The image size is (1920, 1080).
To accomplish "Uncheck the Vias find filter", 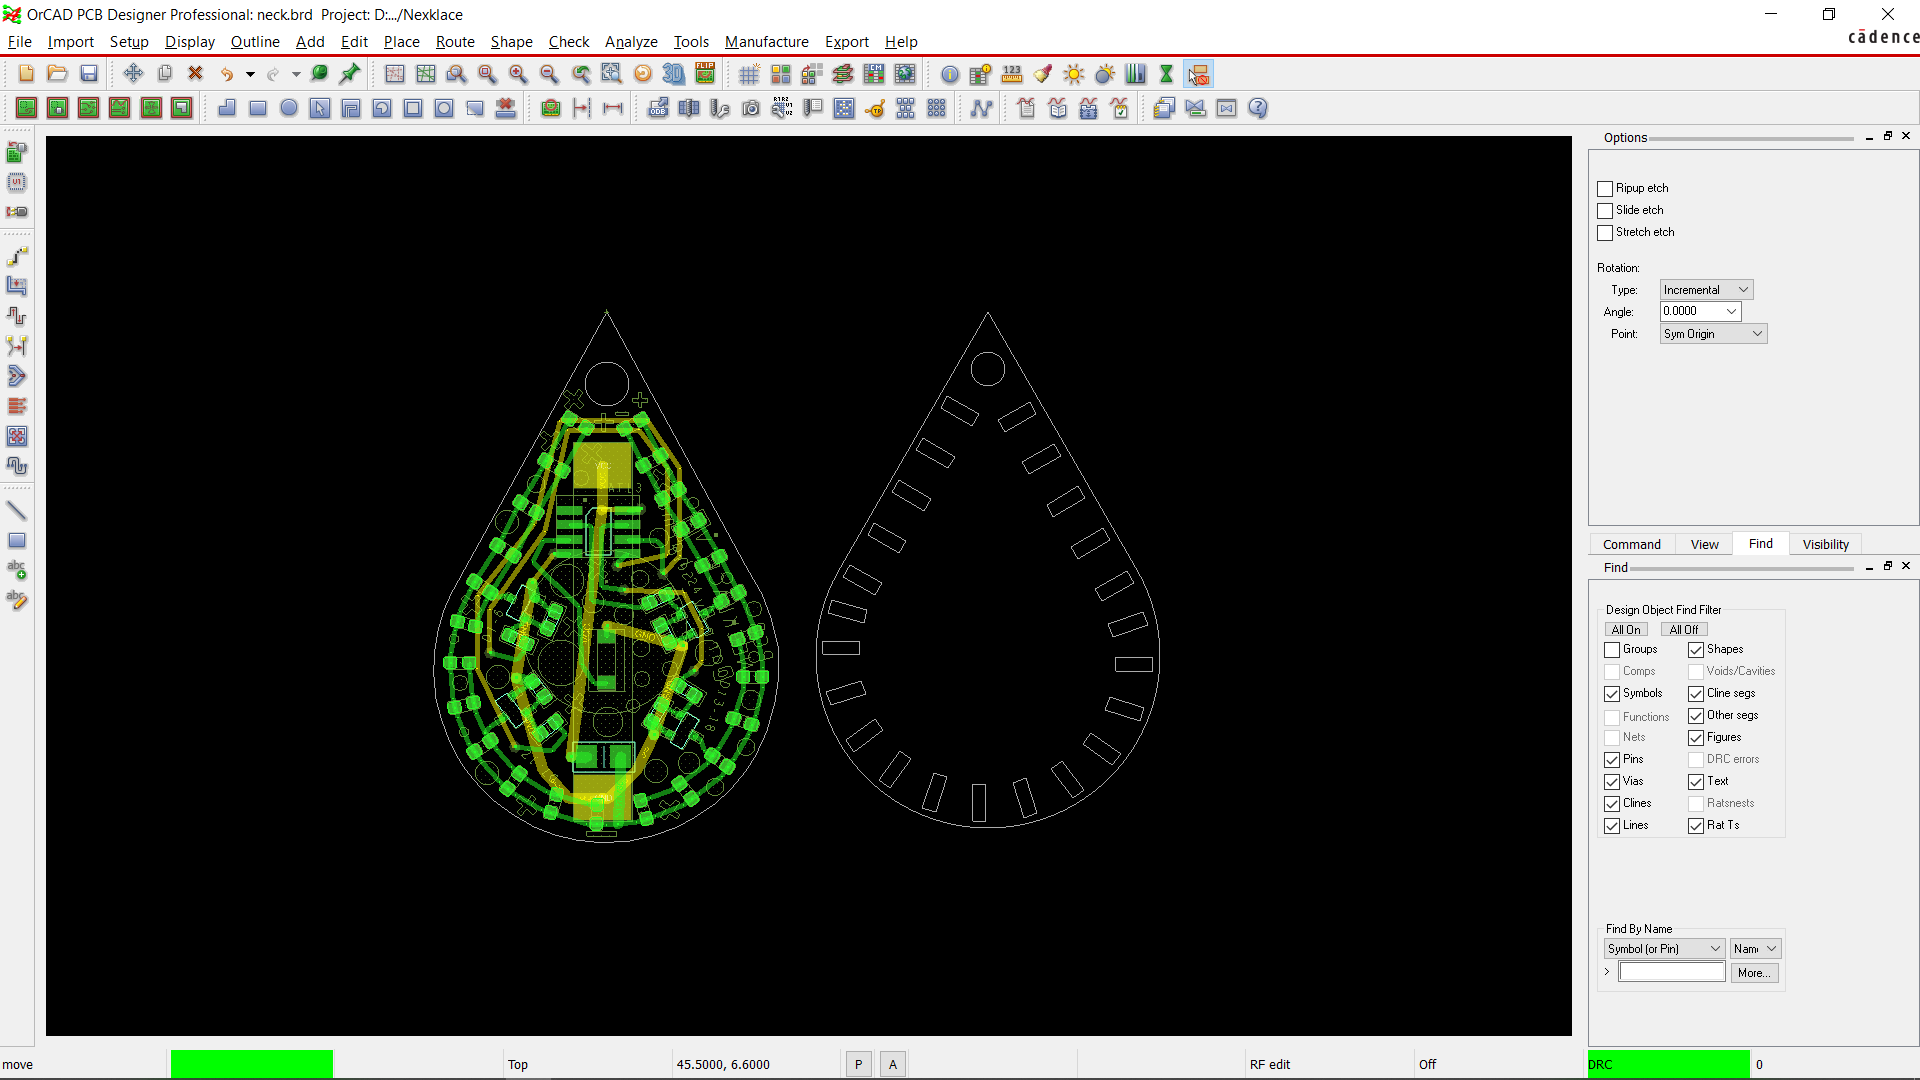I will (1612, 782).
